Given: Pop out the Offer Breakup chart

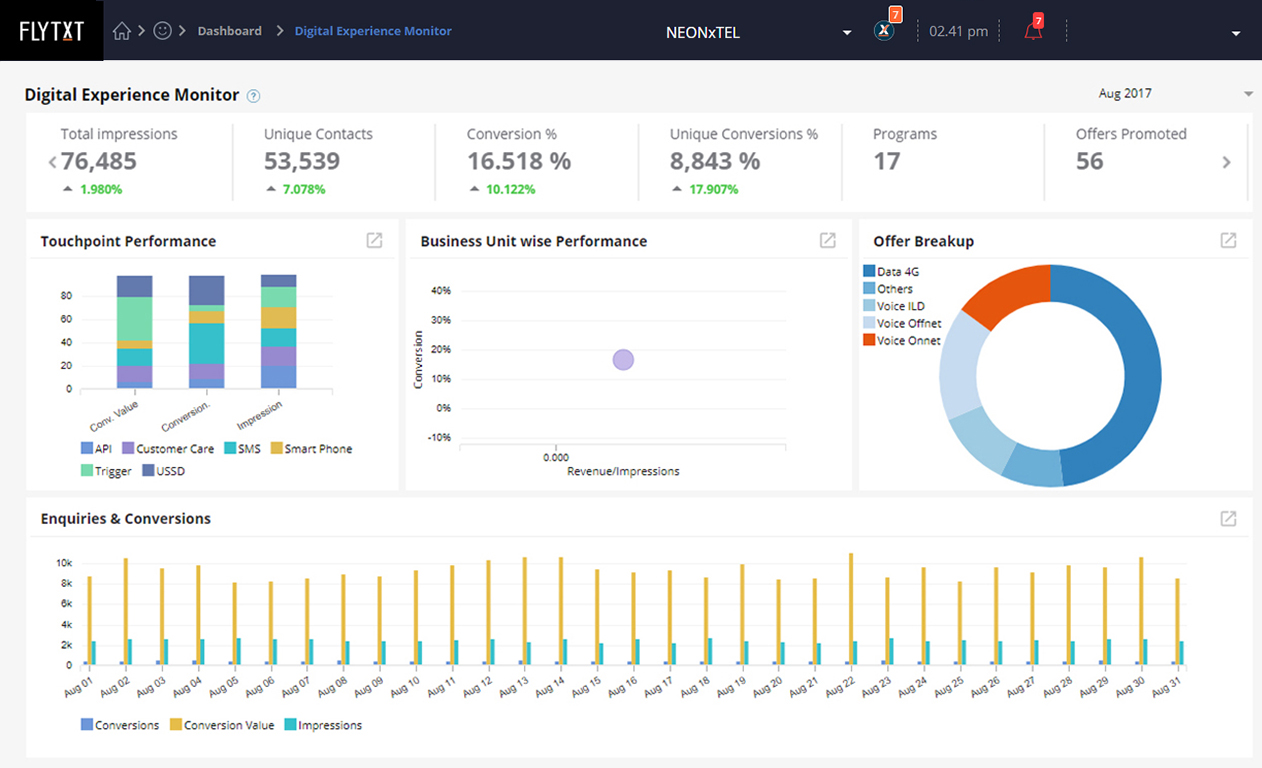Looking at the screenshot, I should coord(1228,241).
